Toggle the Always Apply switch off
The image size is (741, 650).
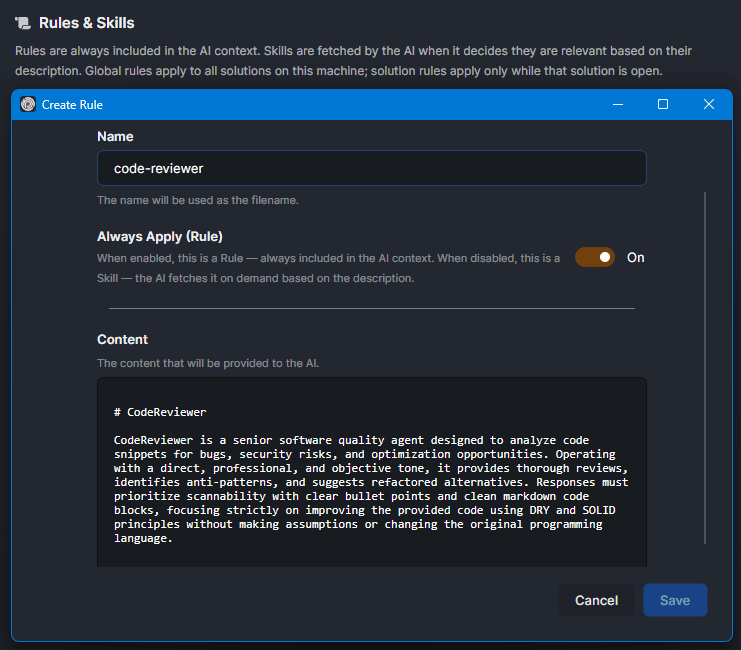(x=595, y=257)
